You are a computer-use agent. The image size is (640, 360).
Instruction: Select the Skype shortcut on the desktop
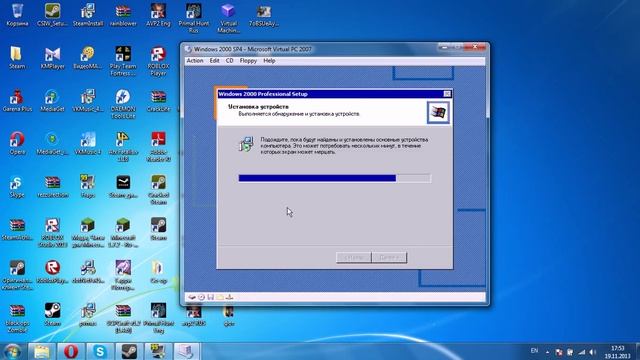coord(17,187)
